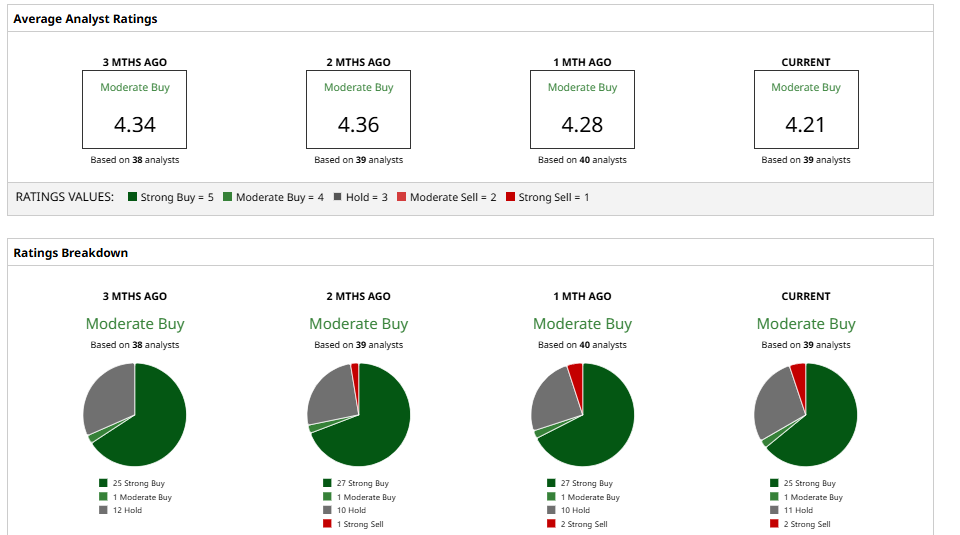960x535 pixels.
Task: Click the CURRENT ratings breakdown pie chart
Action: pyautogui.click(x=806, y=414)
